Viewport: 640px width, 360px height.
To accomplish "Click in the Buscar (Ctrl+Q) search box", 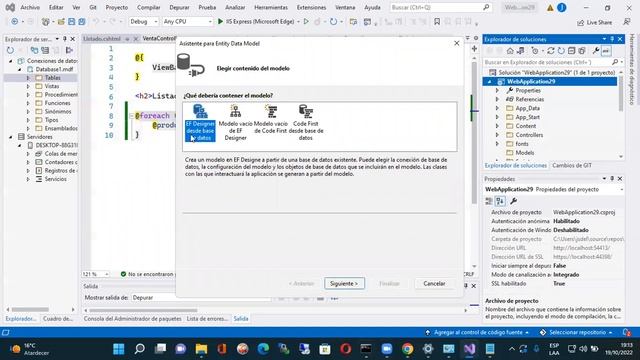I will tap(440, 7).
